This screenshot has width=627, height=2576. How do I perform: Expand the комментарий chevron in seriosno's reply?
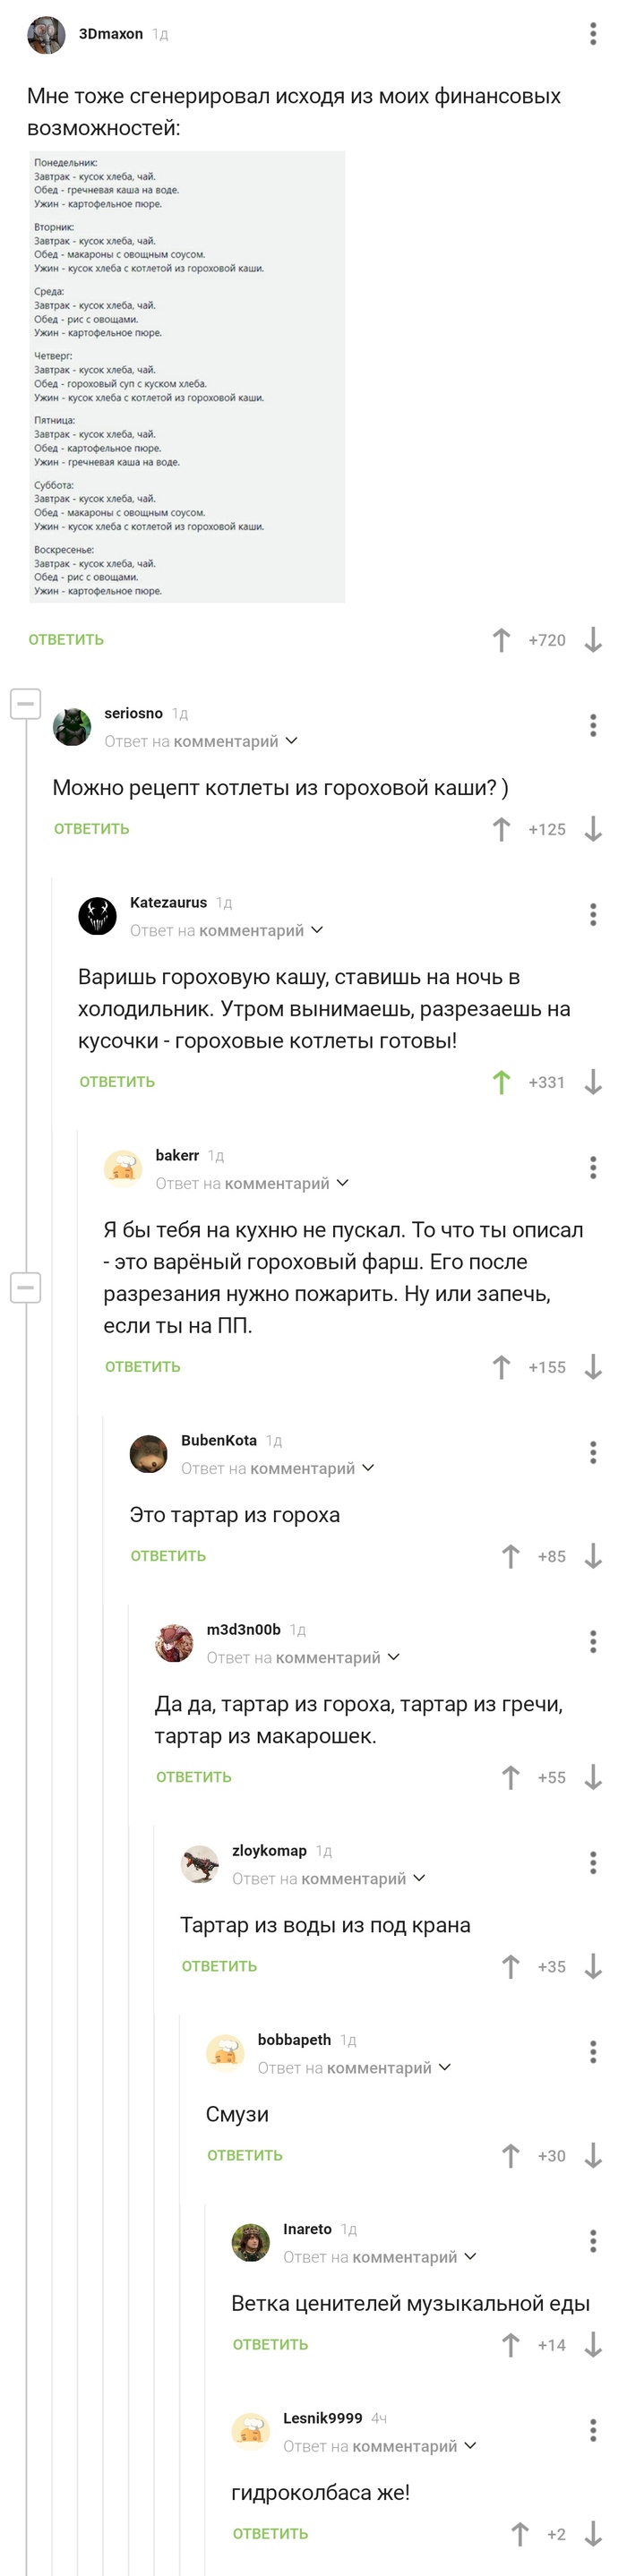(291, 741)
